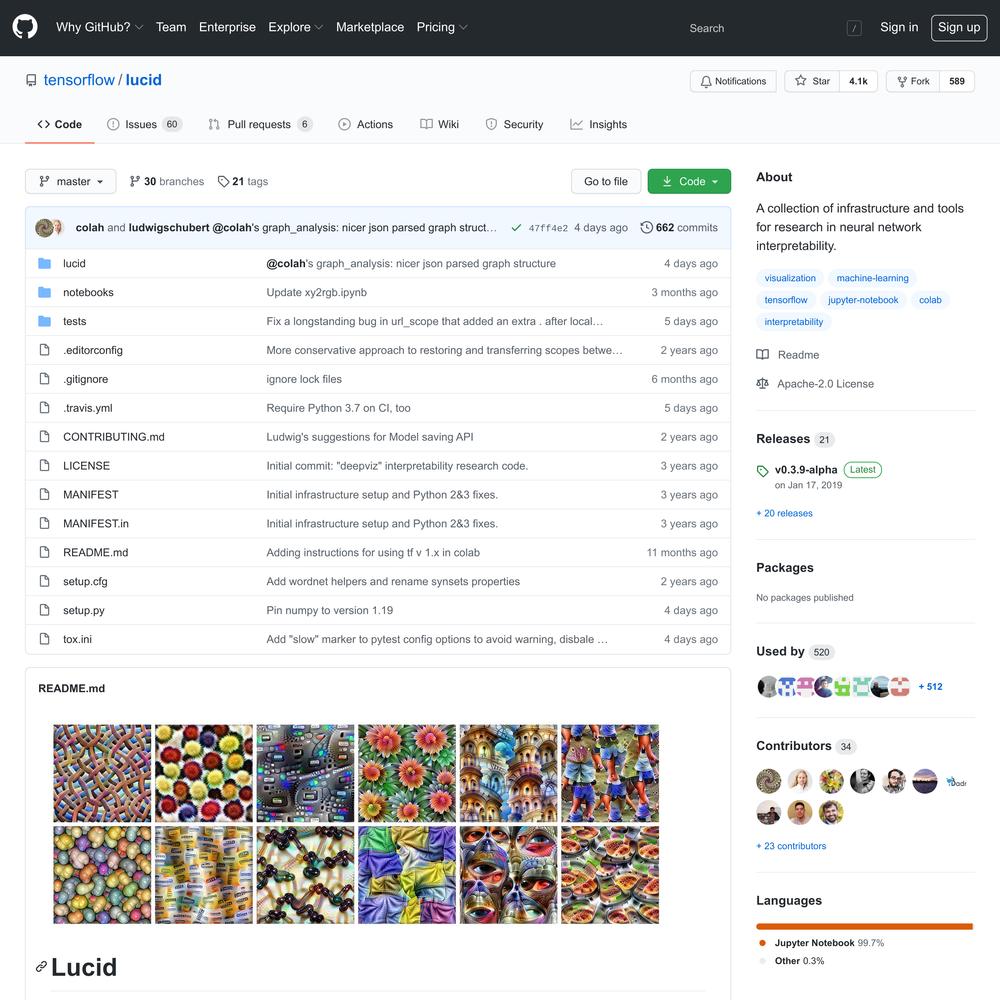Click the scales icon next to Apache-2.0 License

pos(762,383)
